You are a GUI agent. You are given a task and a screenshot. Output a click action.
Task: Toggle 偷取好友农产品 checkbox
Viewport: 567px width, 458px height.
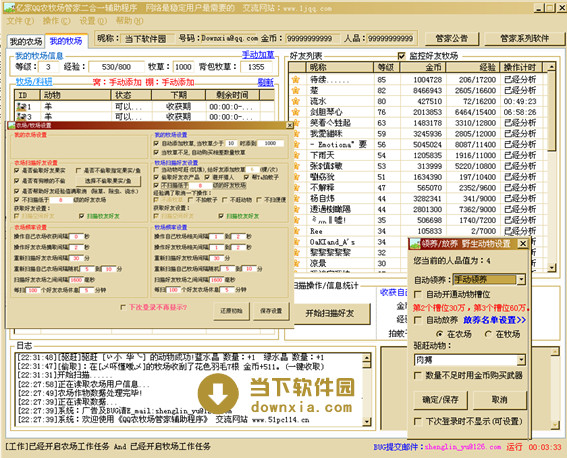[x=156, y=177]
